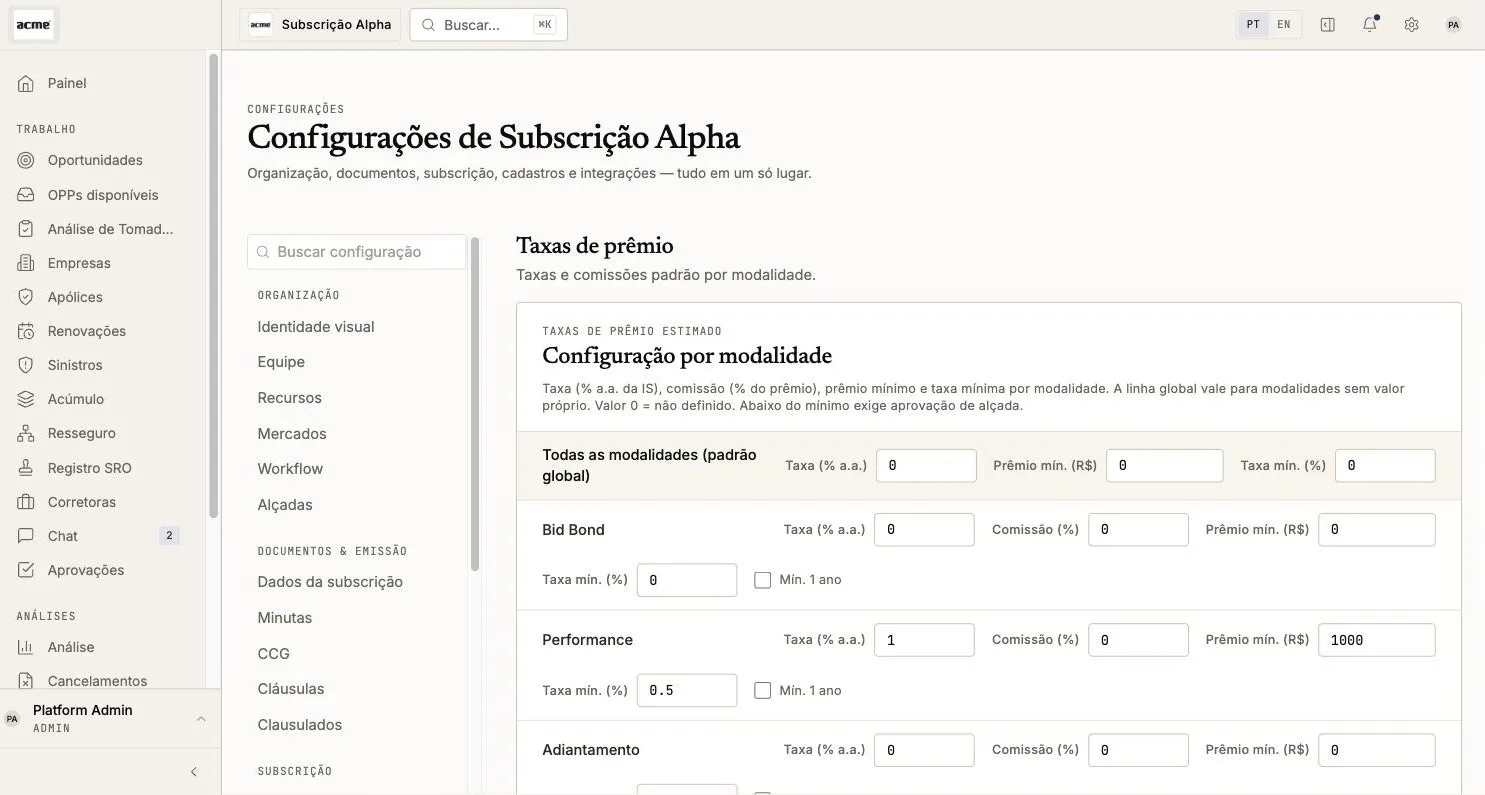The height and width of the screenshot is (795, 1485).
Task: Click the Chat speech bubble icon
Action: point(27,536)
